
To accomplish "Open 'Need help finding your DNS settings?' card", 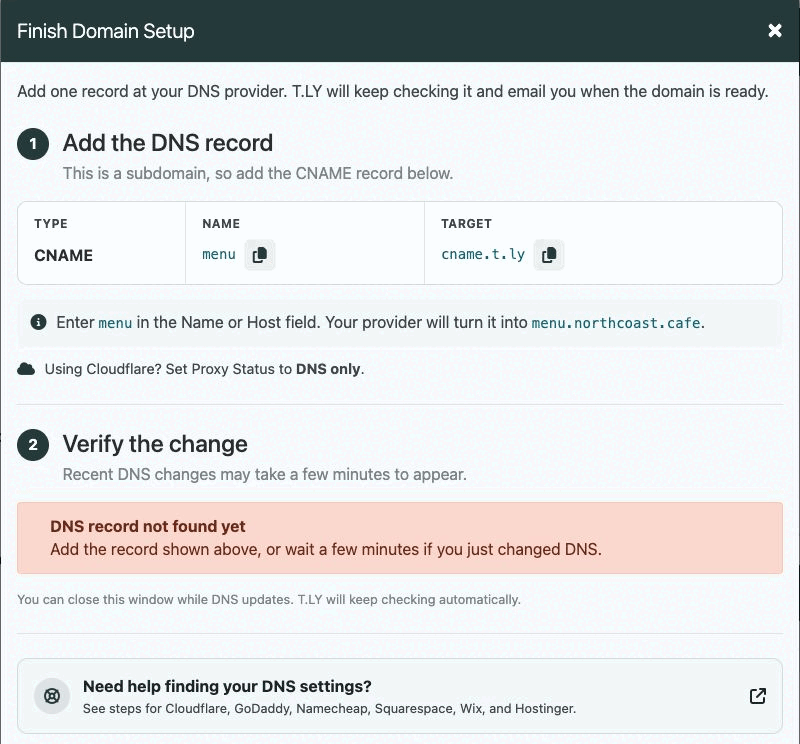I will [399, 696].
